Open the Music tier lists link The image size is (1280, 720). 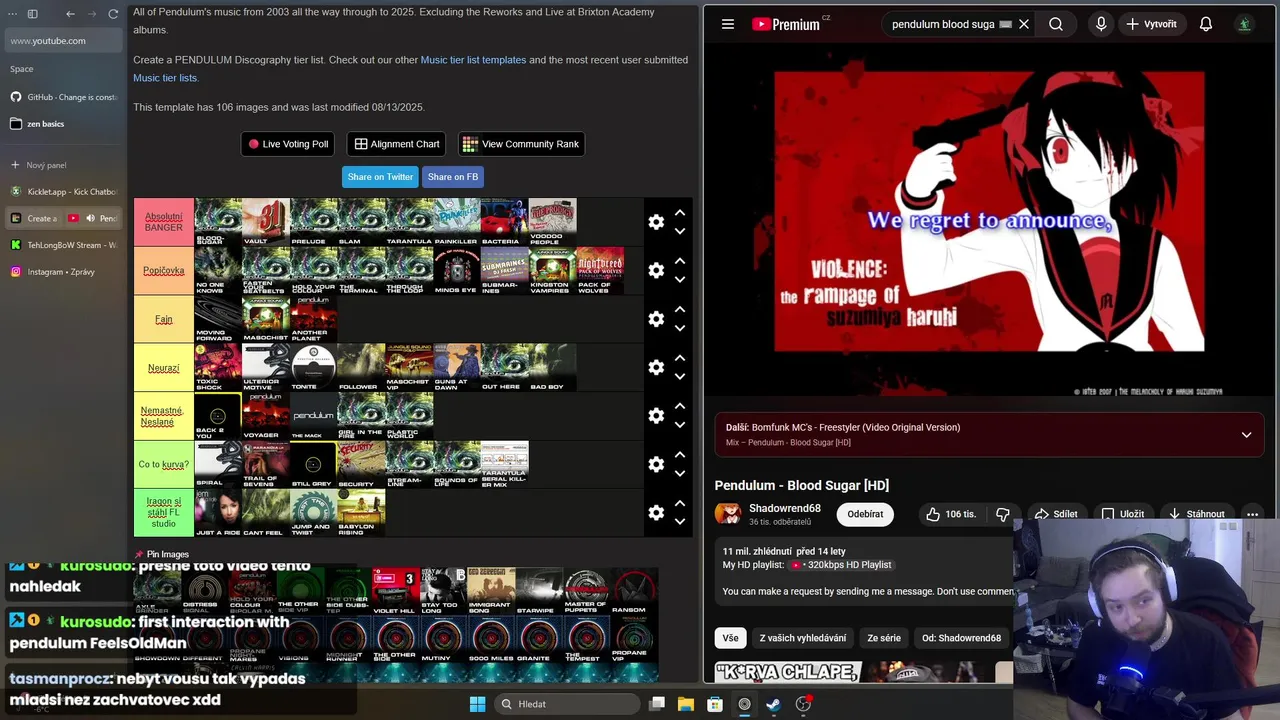[x=165, y=78]
